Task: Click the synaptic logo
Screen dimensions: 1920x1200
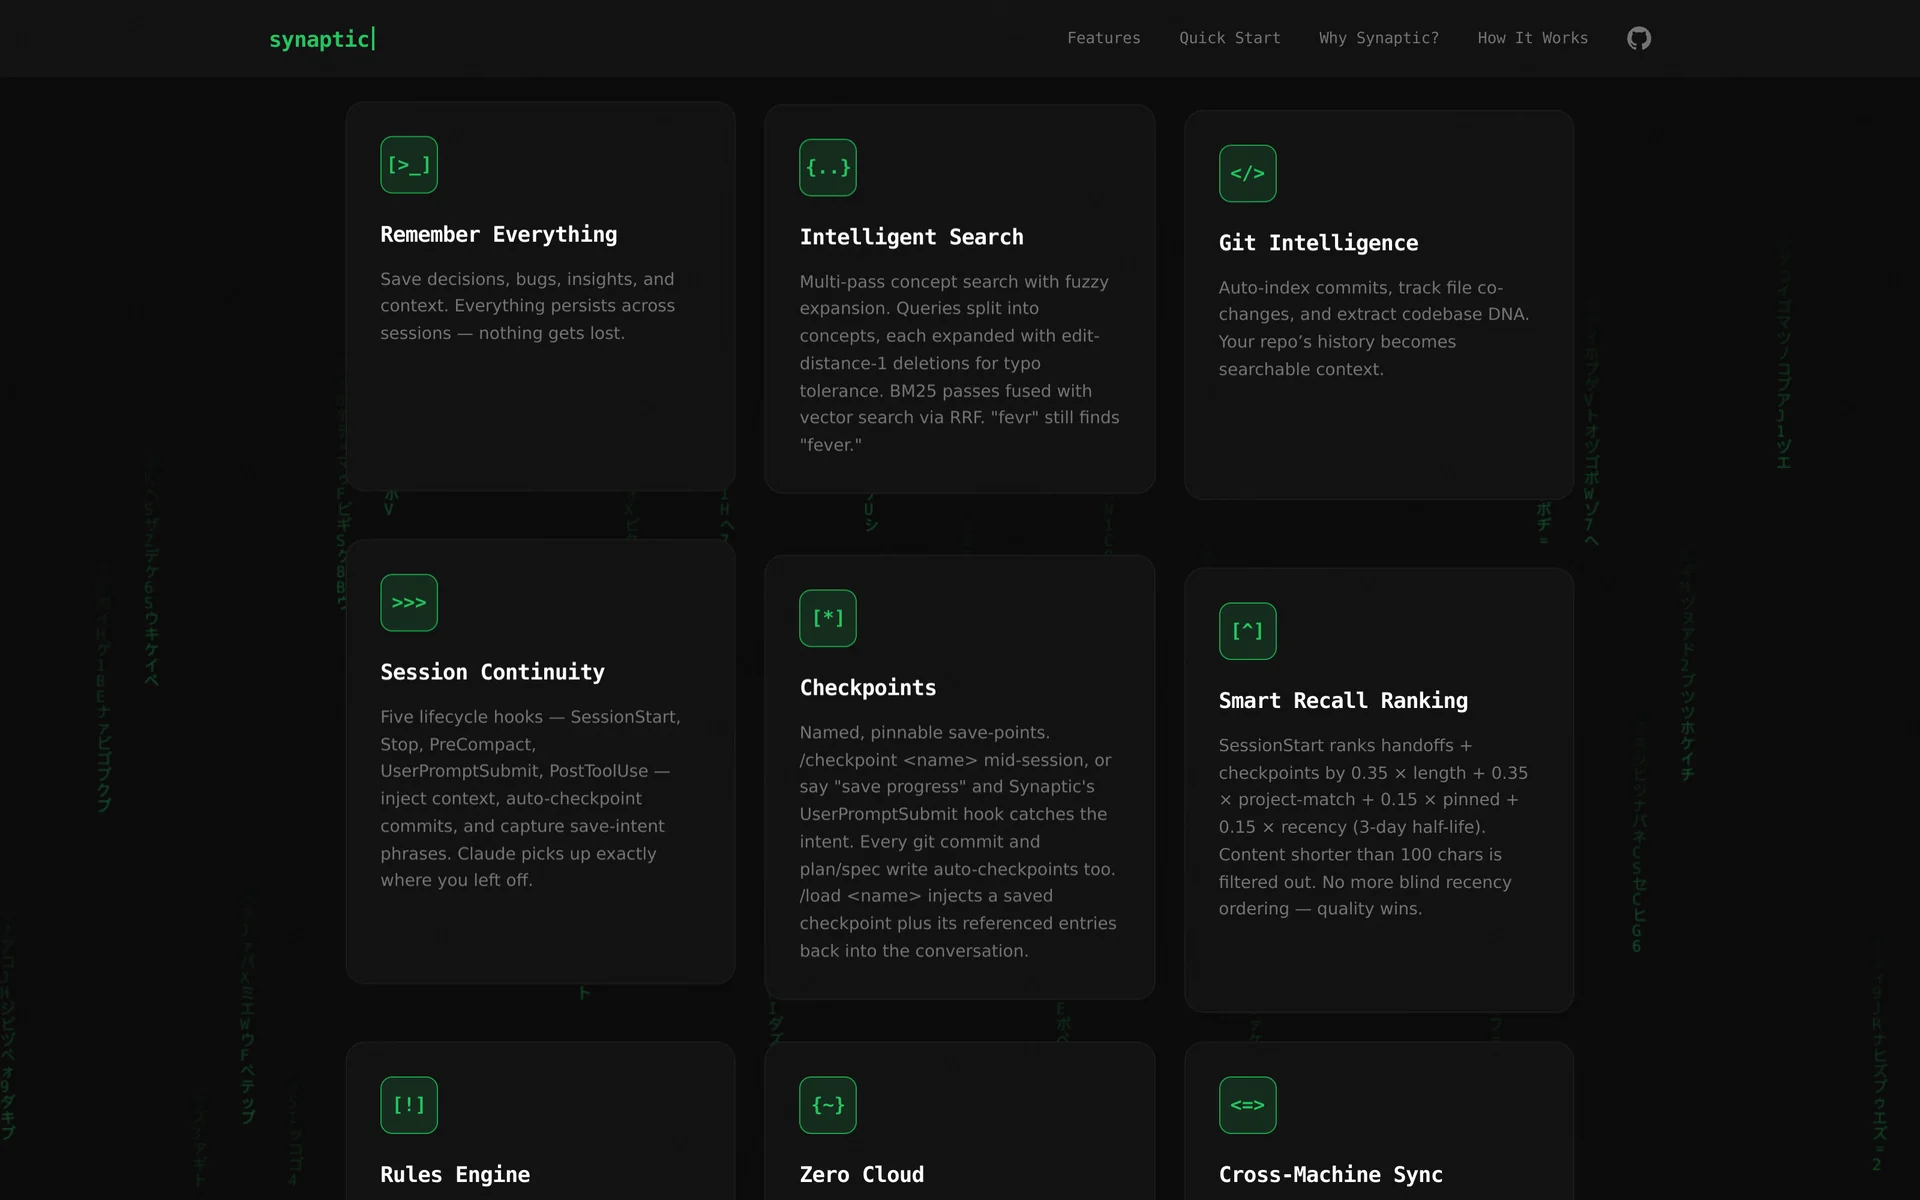Action: [x=322, y=39]
